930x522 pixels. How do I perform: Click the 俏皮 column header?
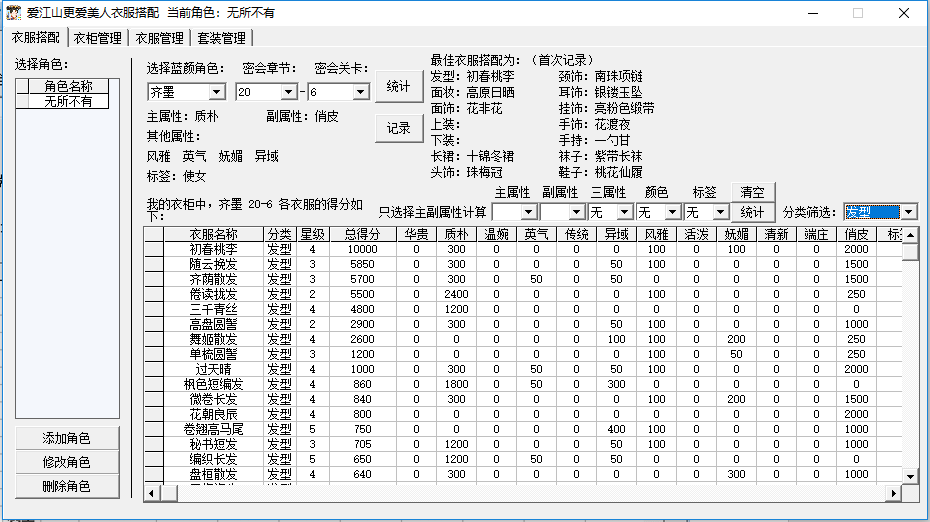click(x=856, y=234)
